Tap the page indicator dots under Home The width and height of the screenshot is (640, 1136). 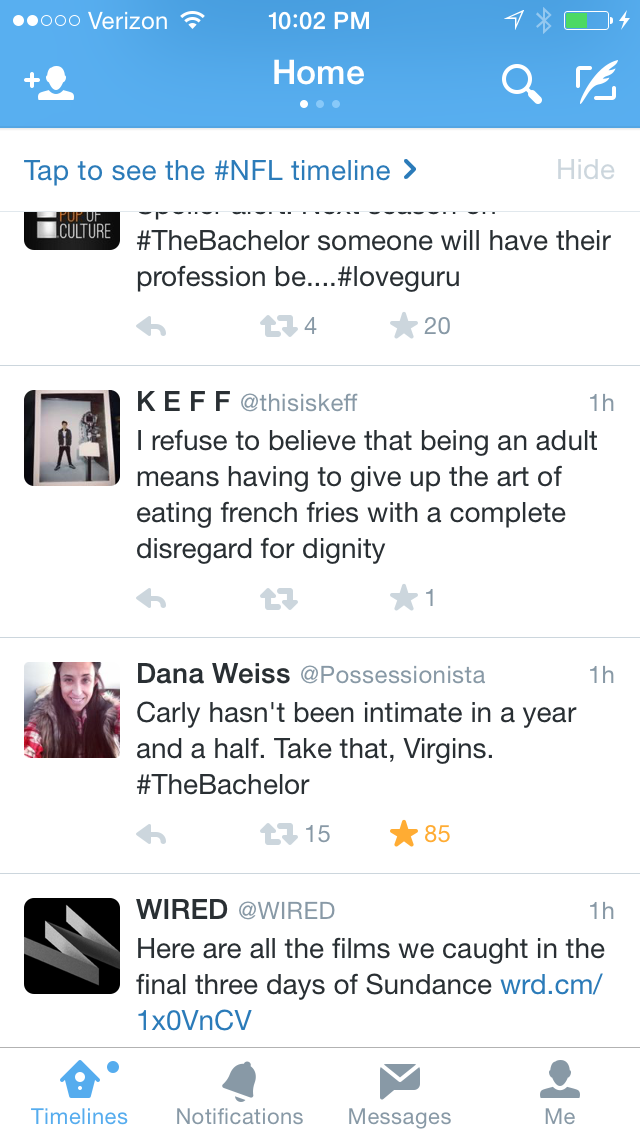319,104
